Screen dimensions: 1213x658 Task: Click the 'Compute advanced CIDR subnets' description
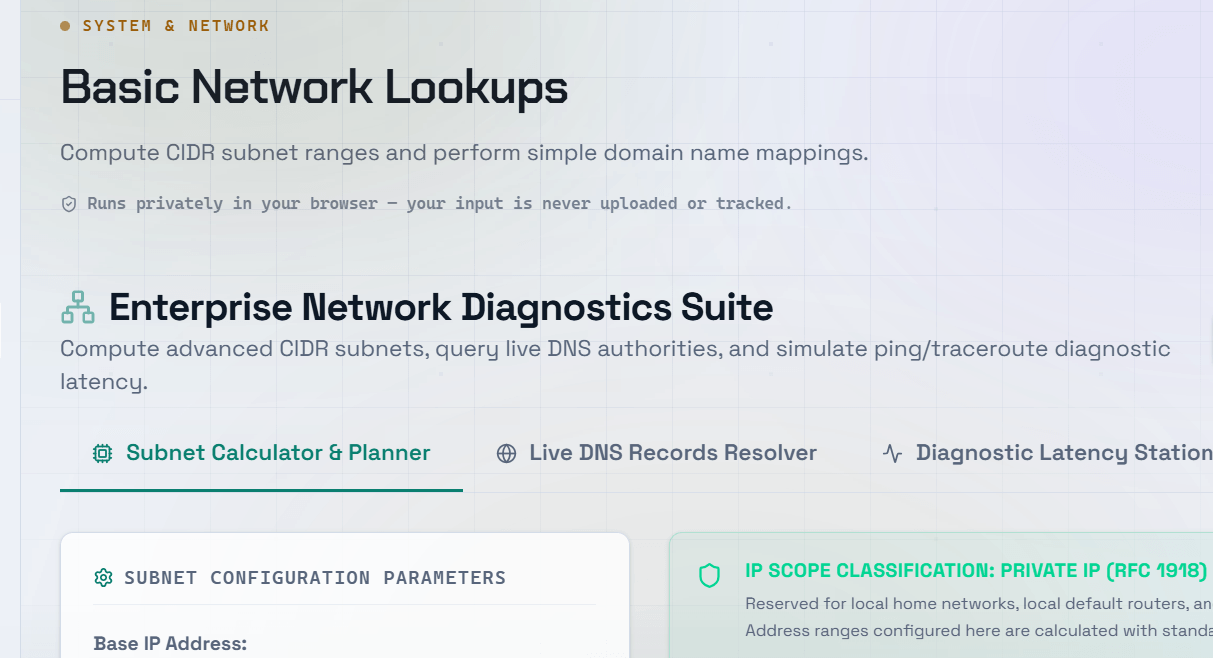point(615,365)
